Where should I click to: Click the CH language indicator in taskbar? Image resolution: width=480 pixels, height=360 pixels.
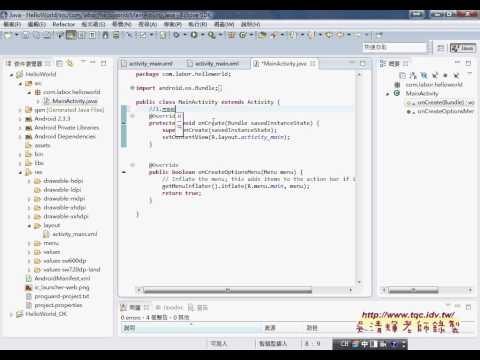344,344
